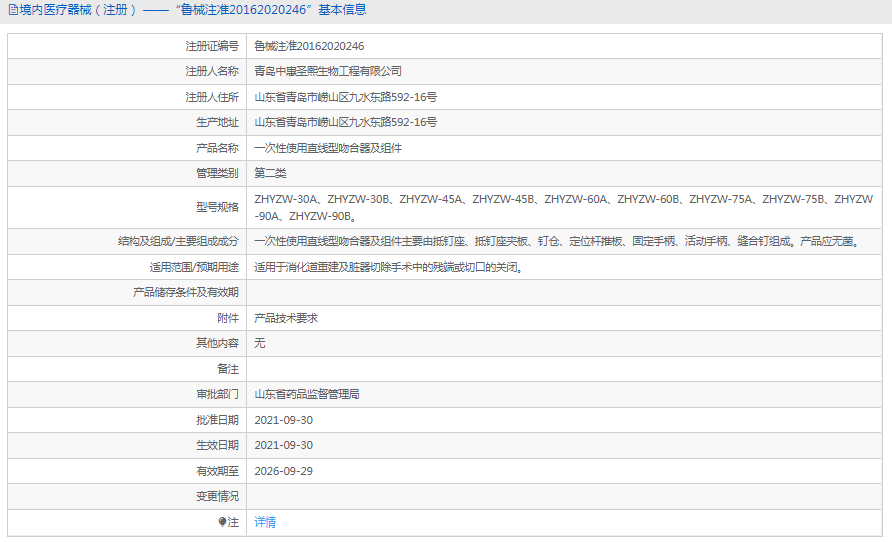The width and height of the screenshot is (892, 542).
Task: Click the structure description mentioning 抵钉座
Action: coord(556,241)
